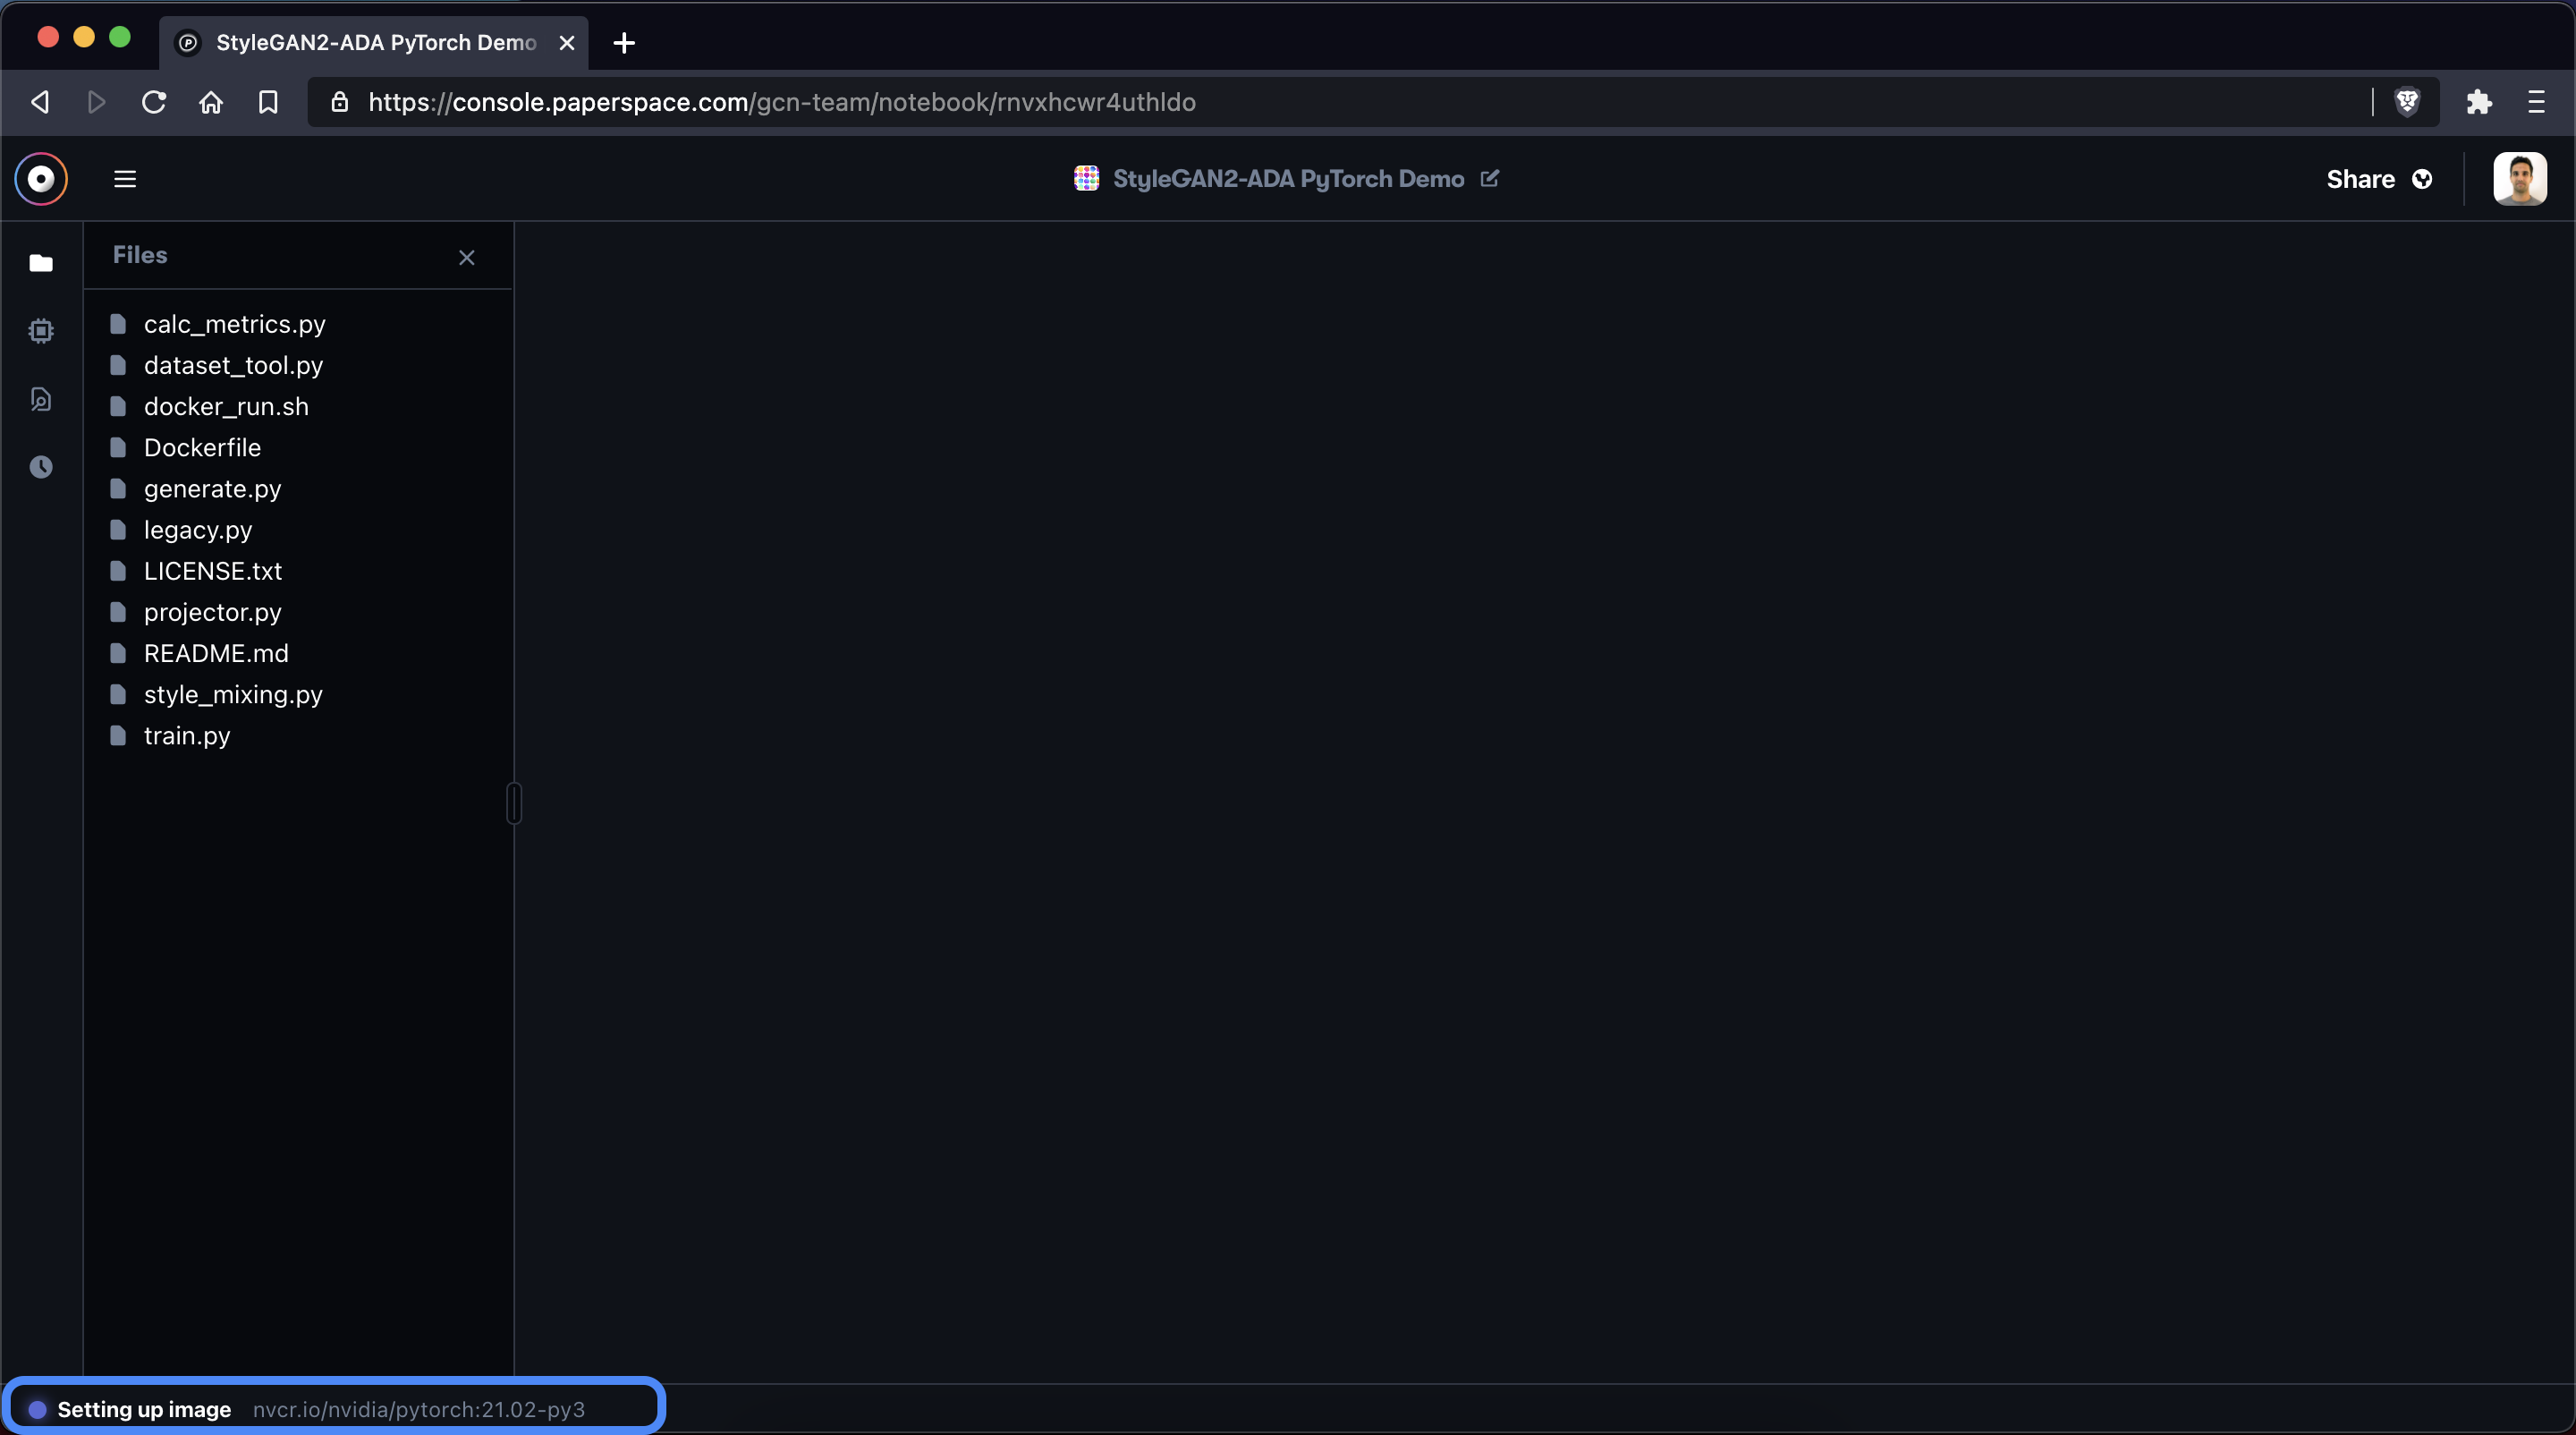
Task: Select the compute instance chip icon in sidebar
Action: tap(41, 331)
